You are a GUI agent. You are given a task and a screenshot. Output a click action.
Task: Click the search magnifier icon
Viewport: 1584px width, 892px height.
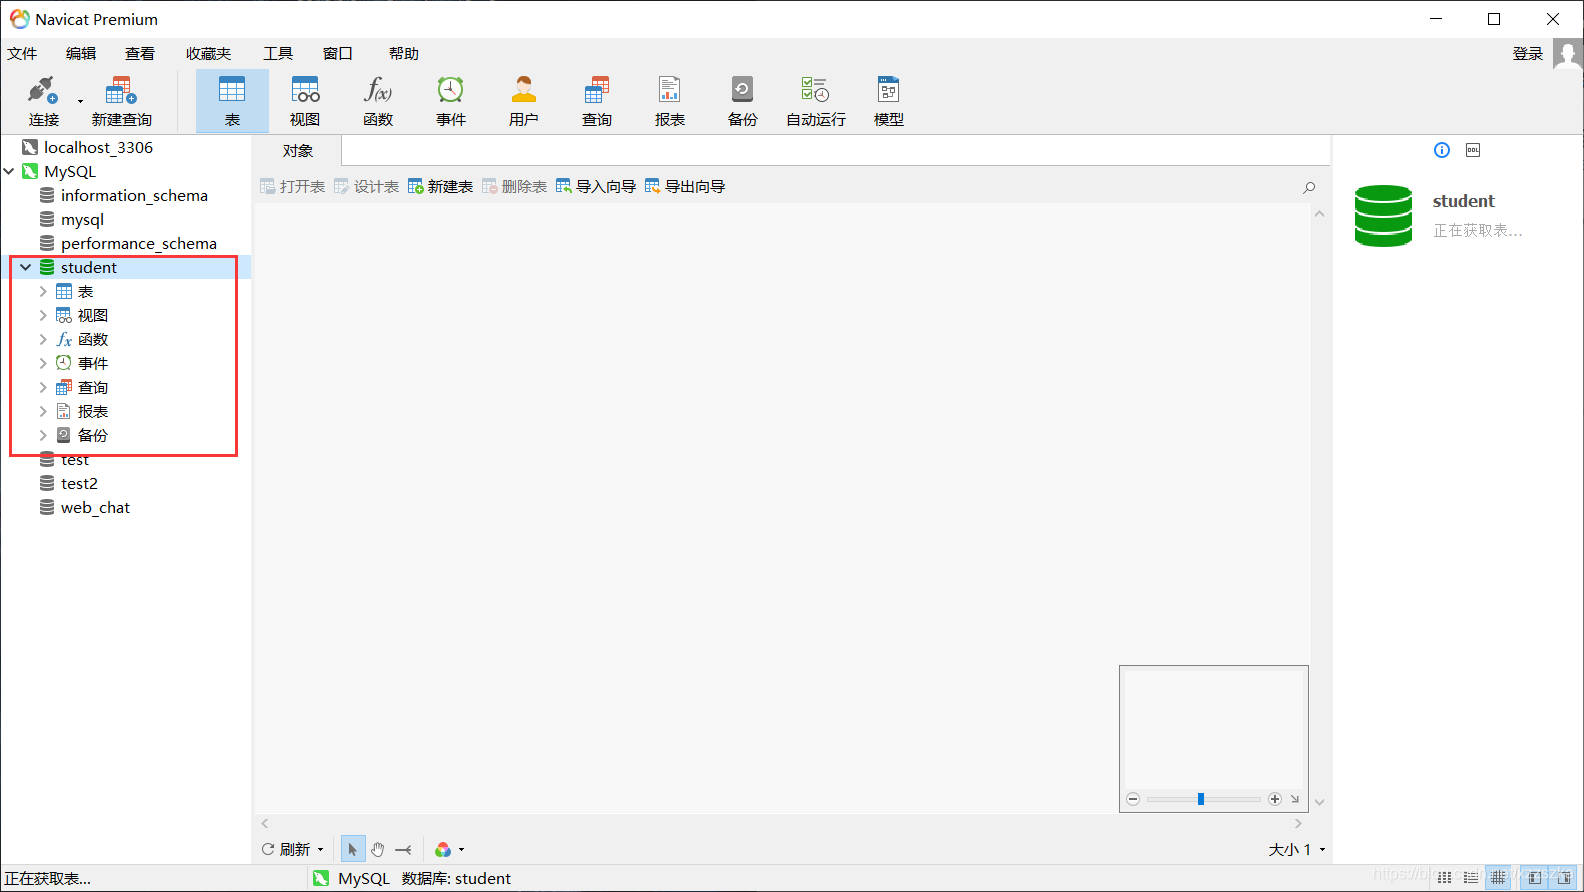coord(1309,187)
